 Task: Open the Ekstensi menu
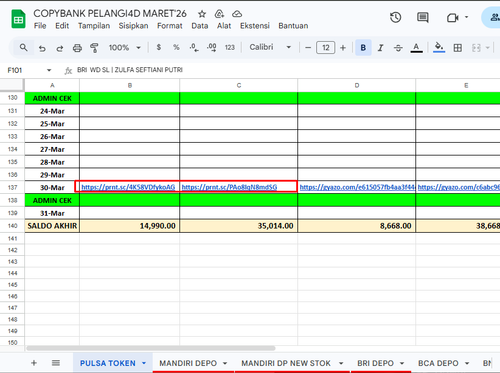[255, 26]
